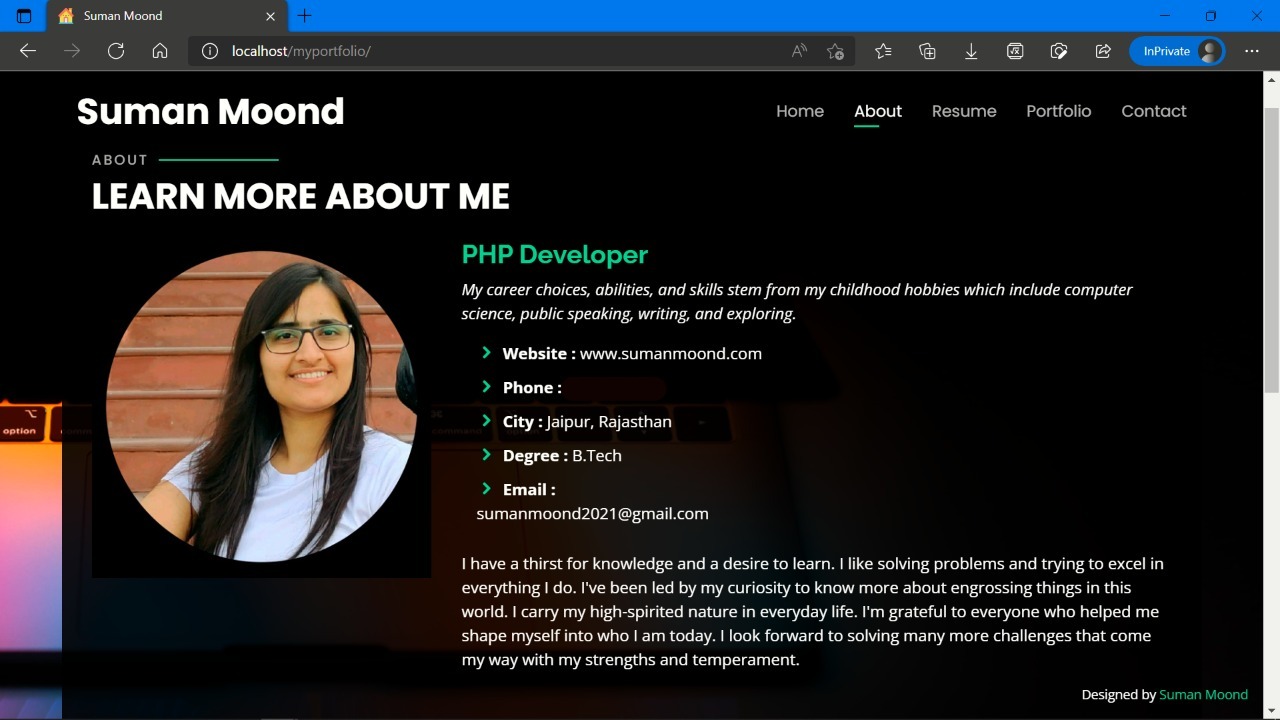Select the Suman Moond browser tab
1280x720 pixels.
click(x=168, y=16)
